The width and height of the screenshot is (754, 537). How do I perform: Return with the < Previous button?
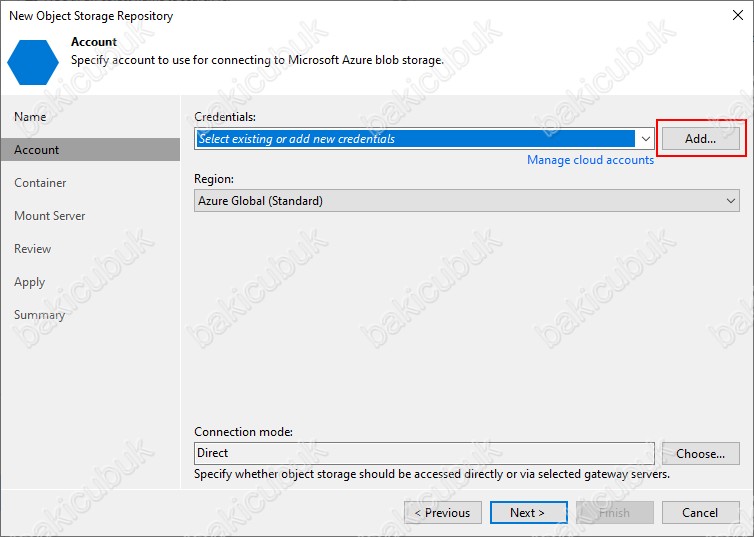[x=442, y=512]
